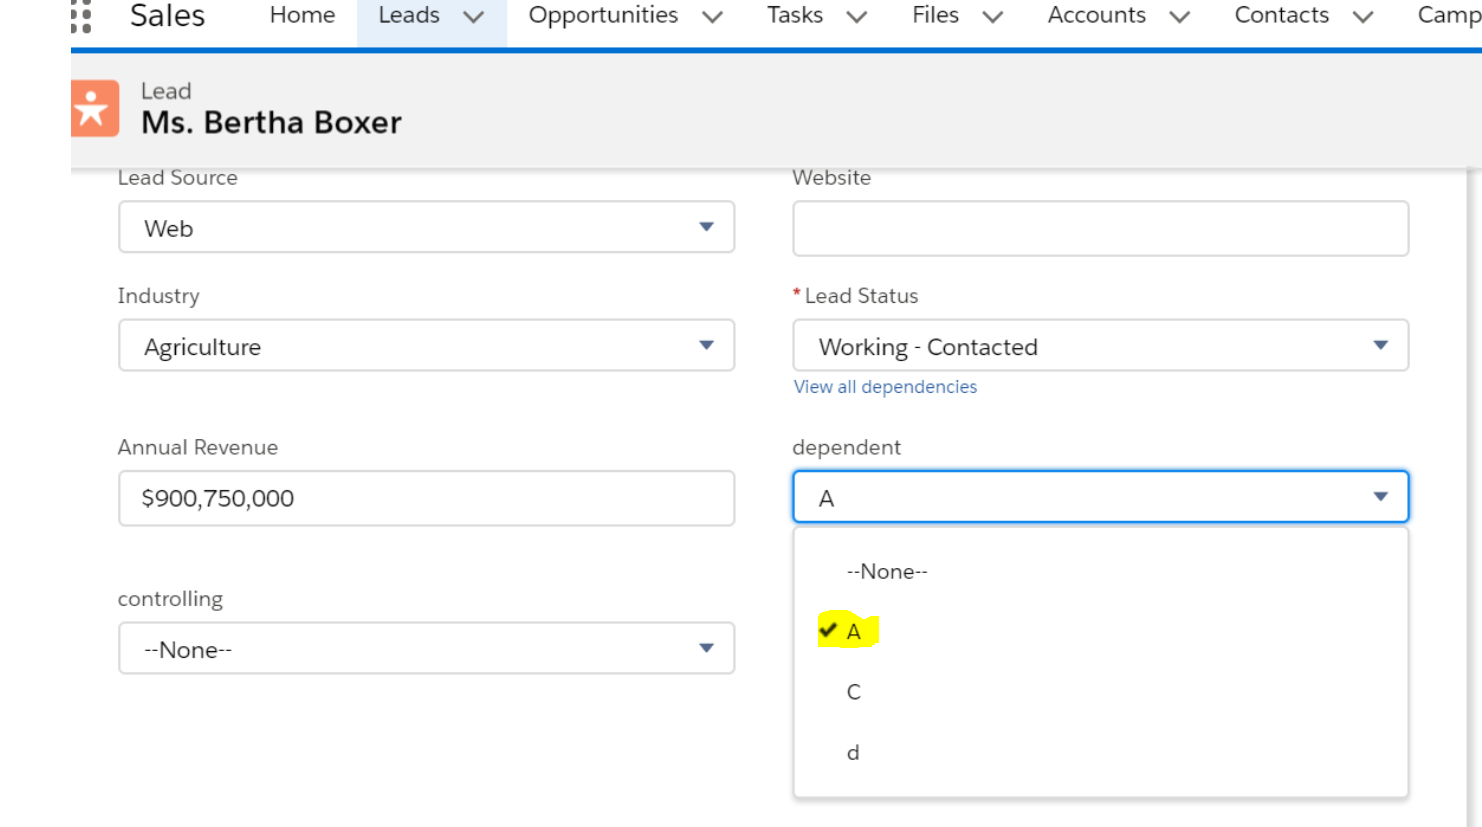The image size is (1482, 827).
Task: Go to the Home tab
Action: click(x=302, y=16)
